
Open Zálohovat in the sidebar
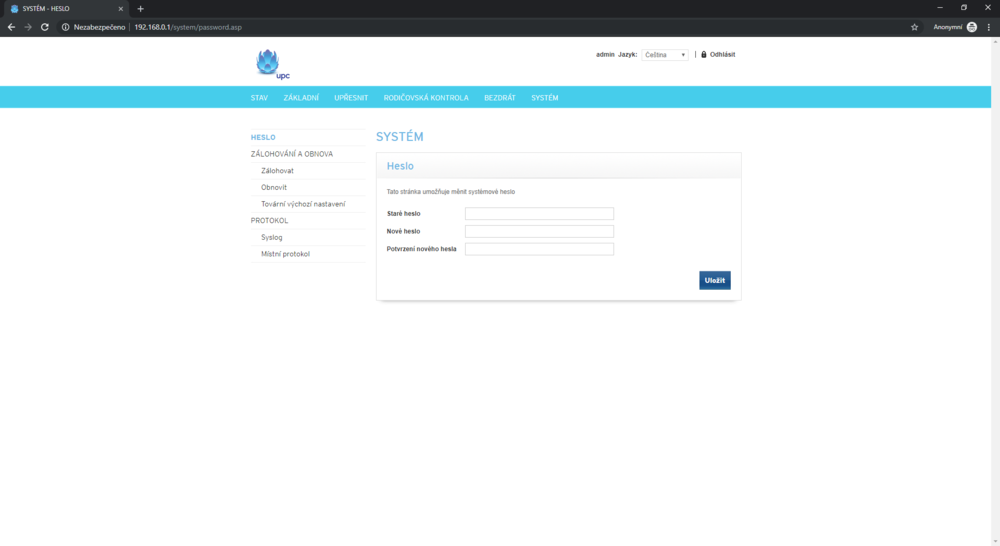[277, 171]
